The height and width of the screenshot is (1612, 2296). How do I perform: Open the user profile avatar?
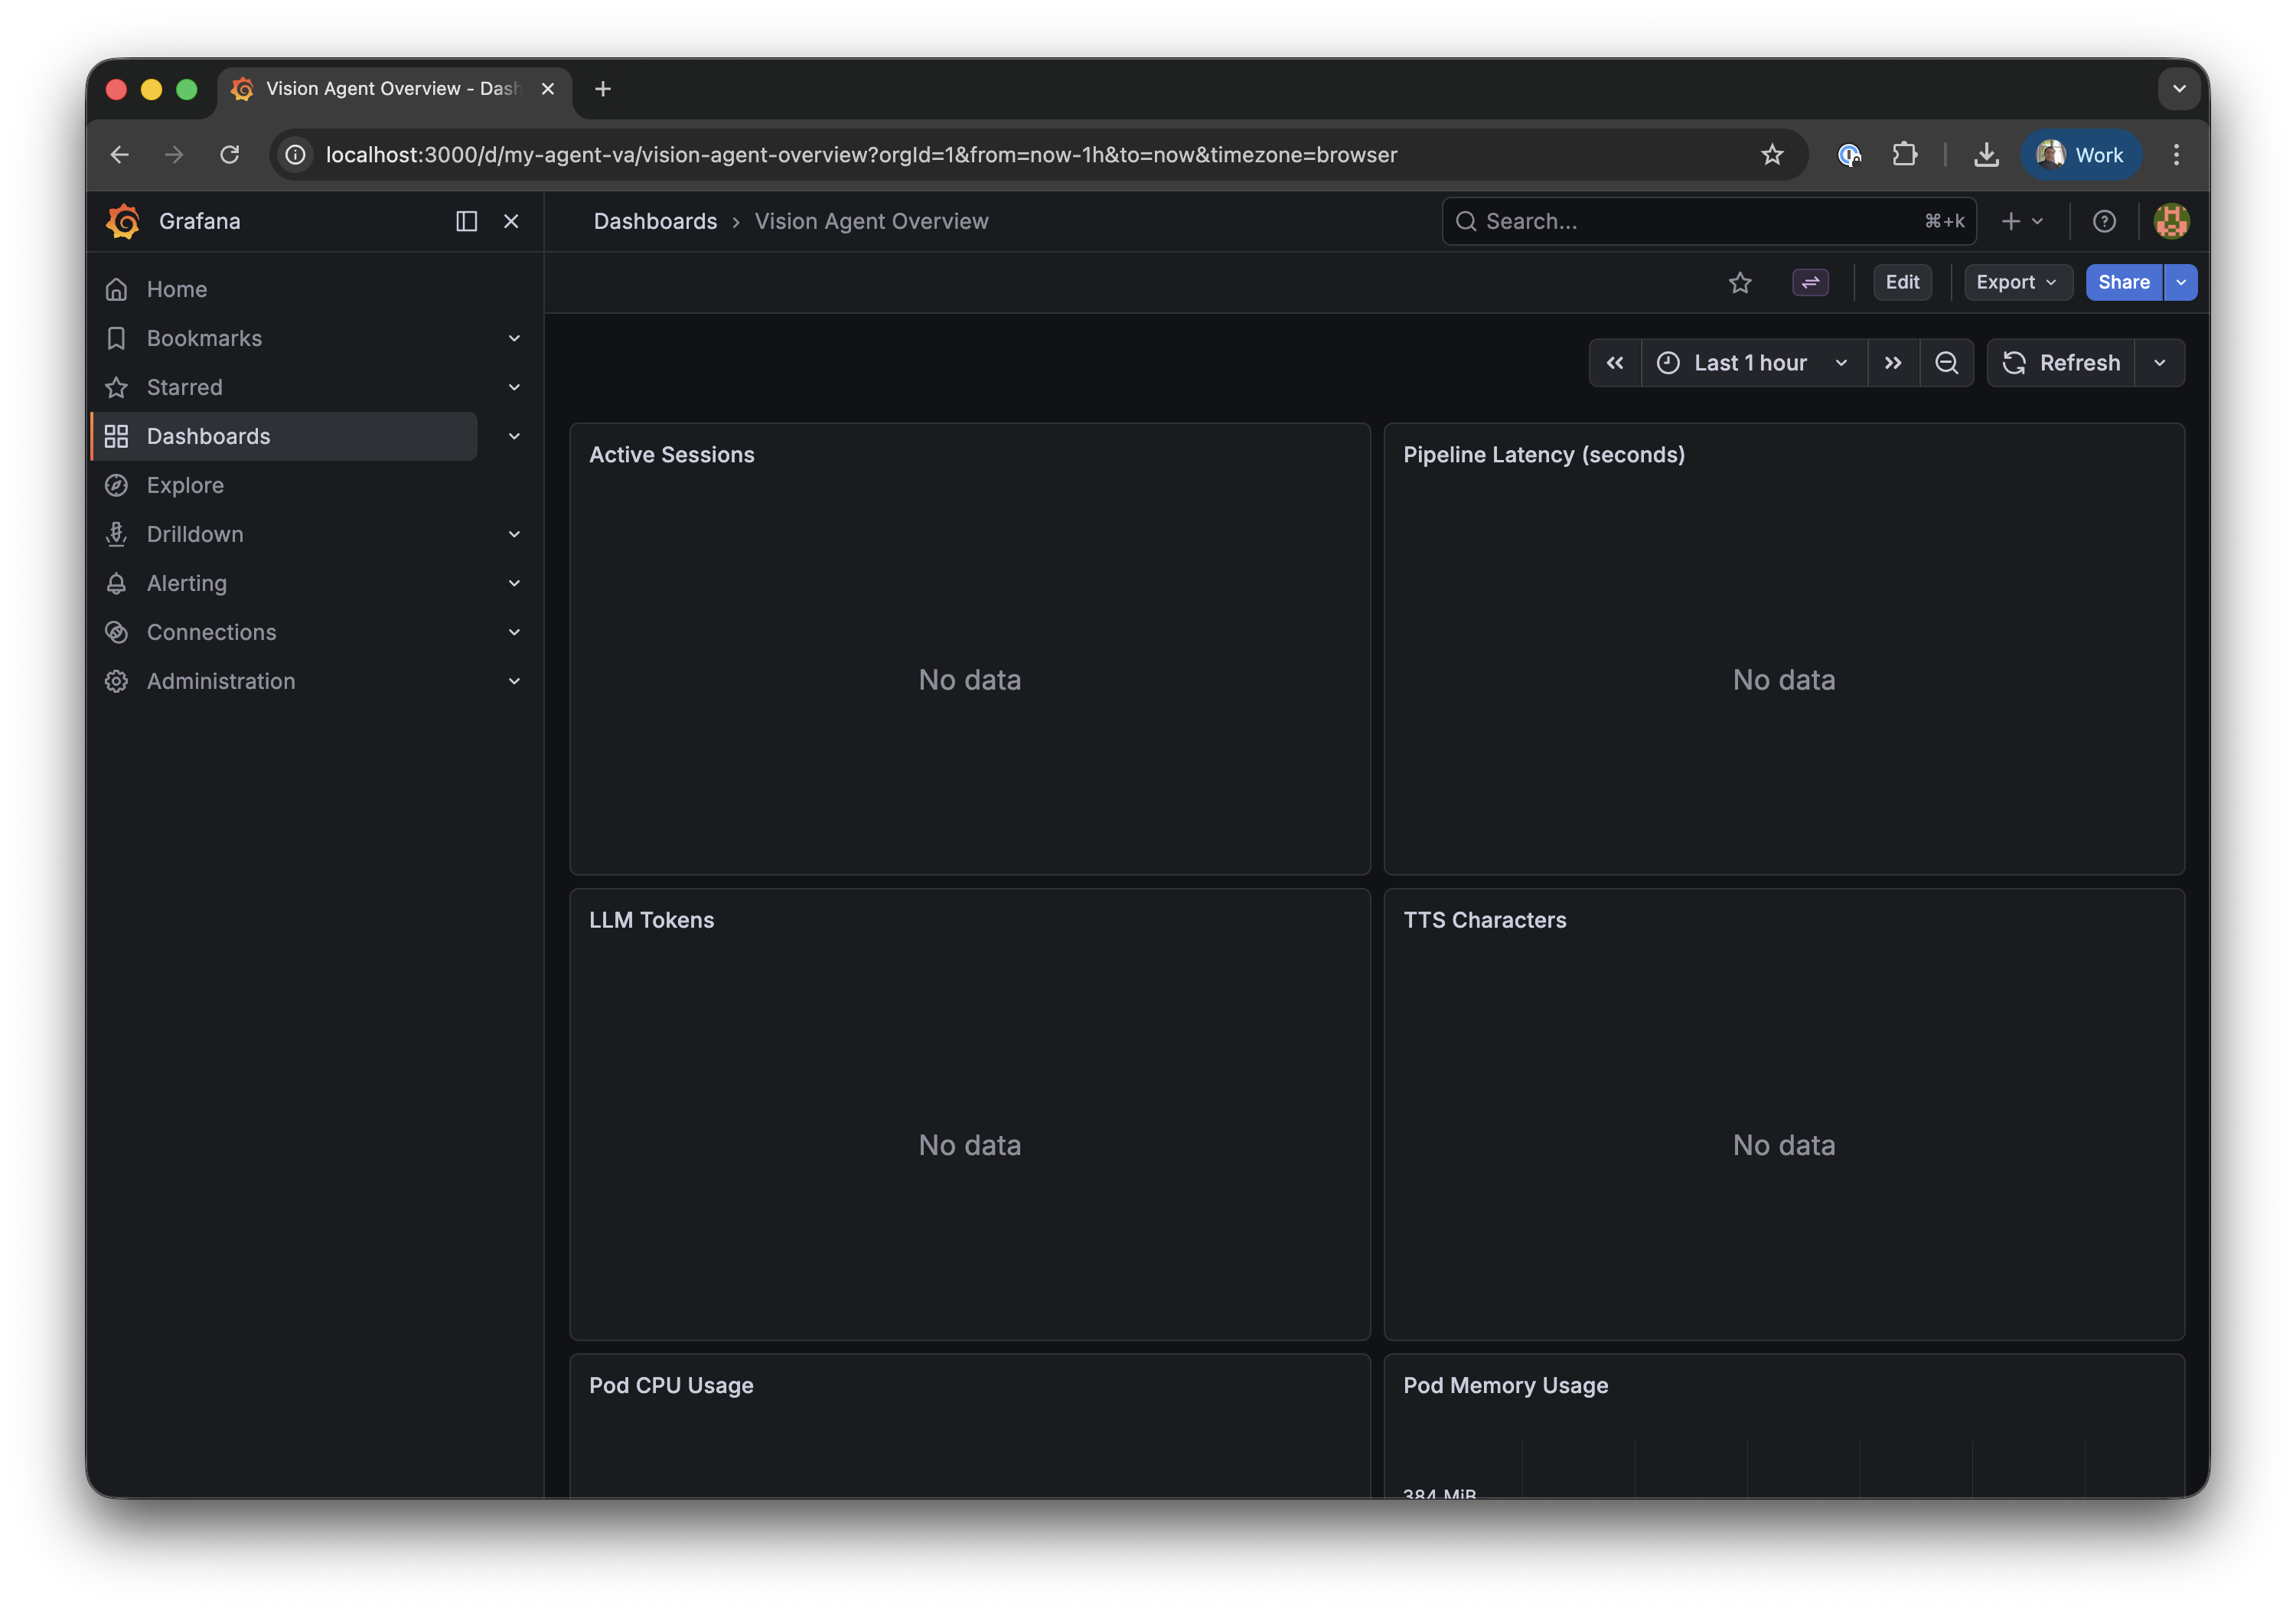[x=2171, y=221]
